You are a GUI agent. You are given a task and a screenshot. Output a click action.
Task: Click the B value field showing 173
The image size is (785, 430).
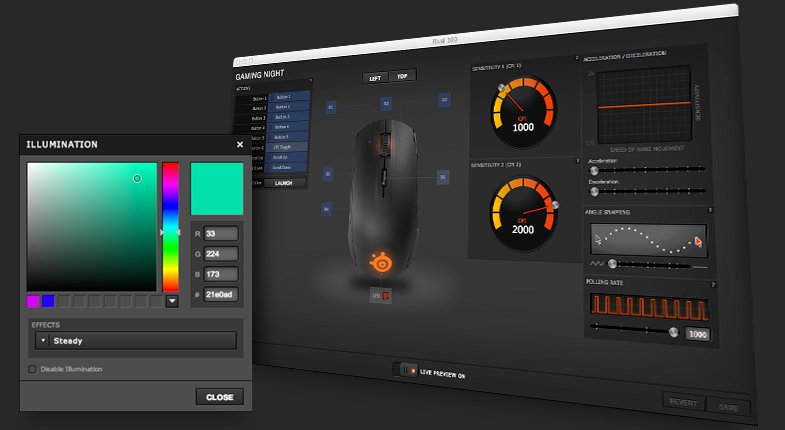pos(221,274)
